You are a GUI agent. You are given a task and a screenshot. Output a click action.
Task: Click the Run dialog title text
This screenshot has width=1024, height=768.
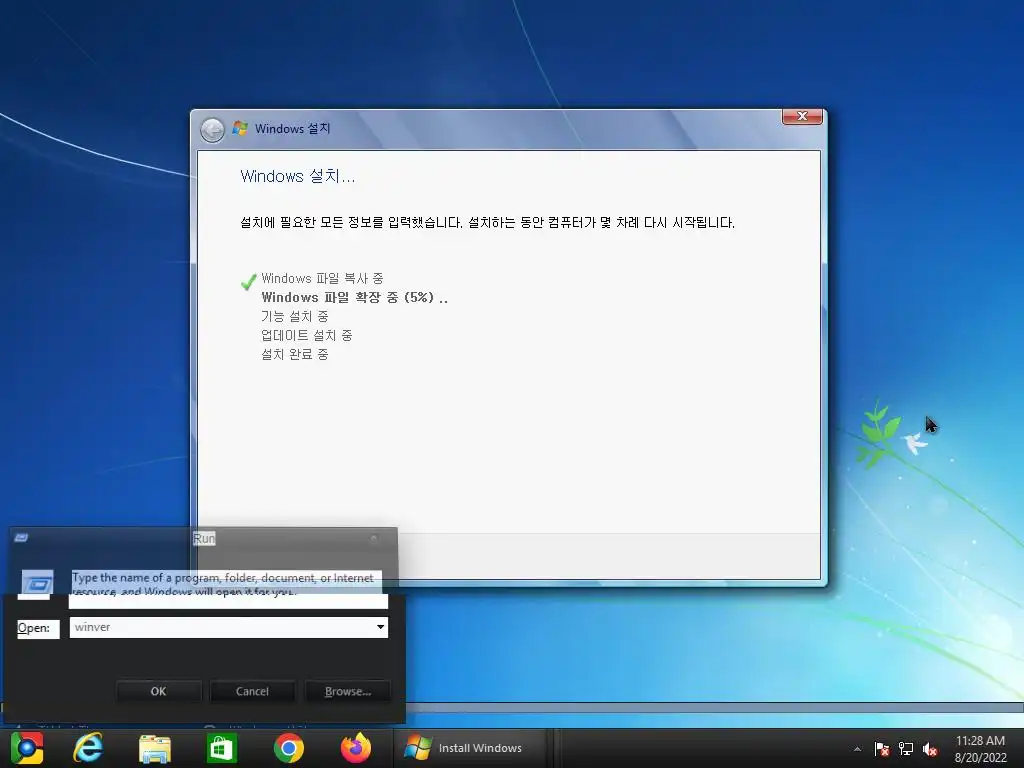click(204, 538)
